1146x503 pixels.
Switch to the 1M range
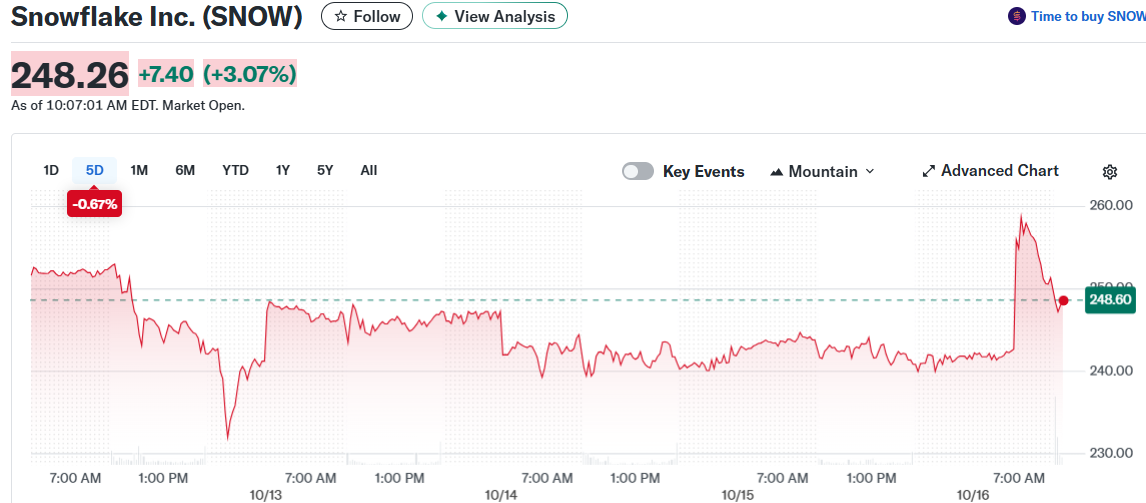click(139, 170)
